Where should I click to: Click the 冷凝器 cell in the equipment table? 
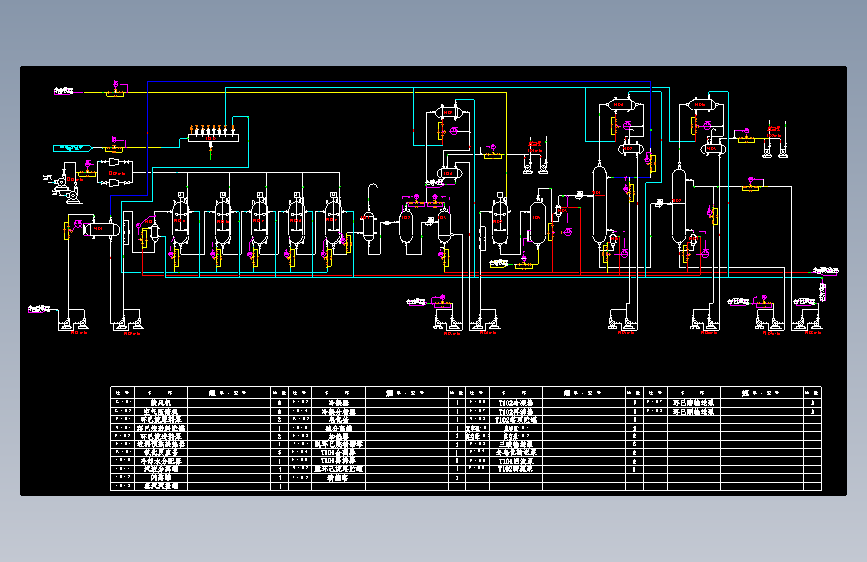pos(338,403)
